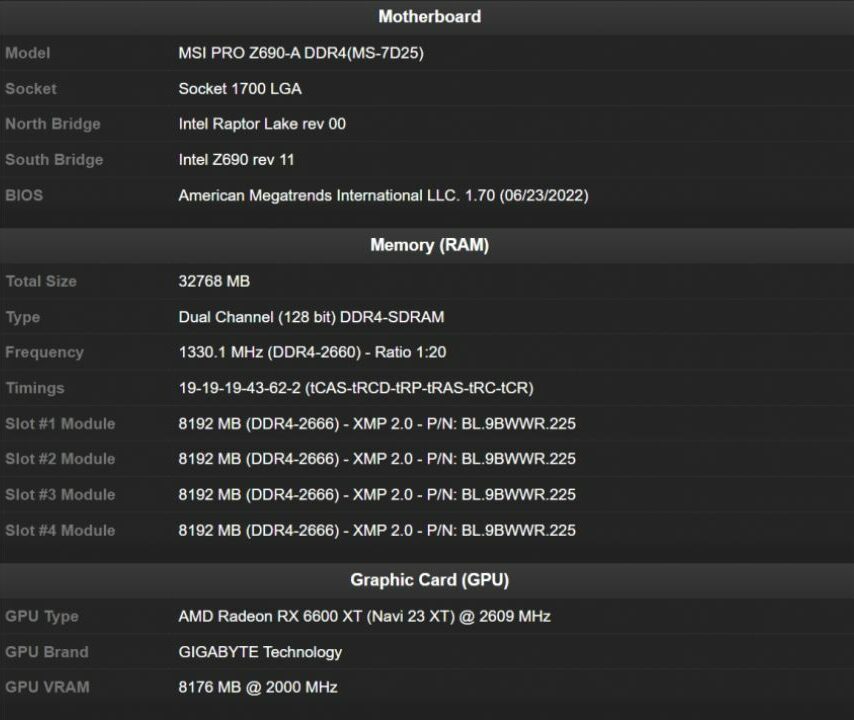The height and width of the screenshot is (720, 854).
Task: Click the Frequency row showing 1330.1 MHz
Action: coord(310,352)
